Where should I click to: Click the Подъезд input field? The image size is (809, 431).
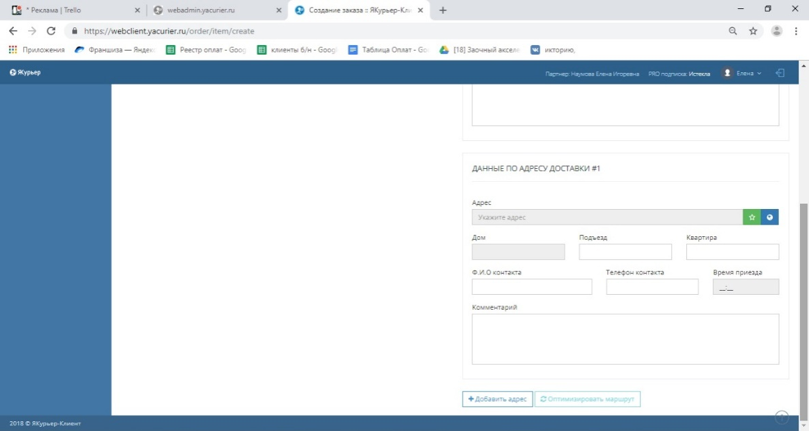[625, 252]
